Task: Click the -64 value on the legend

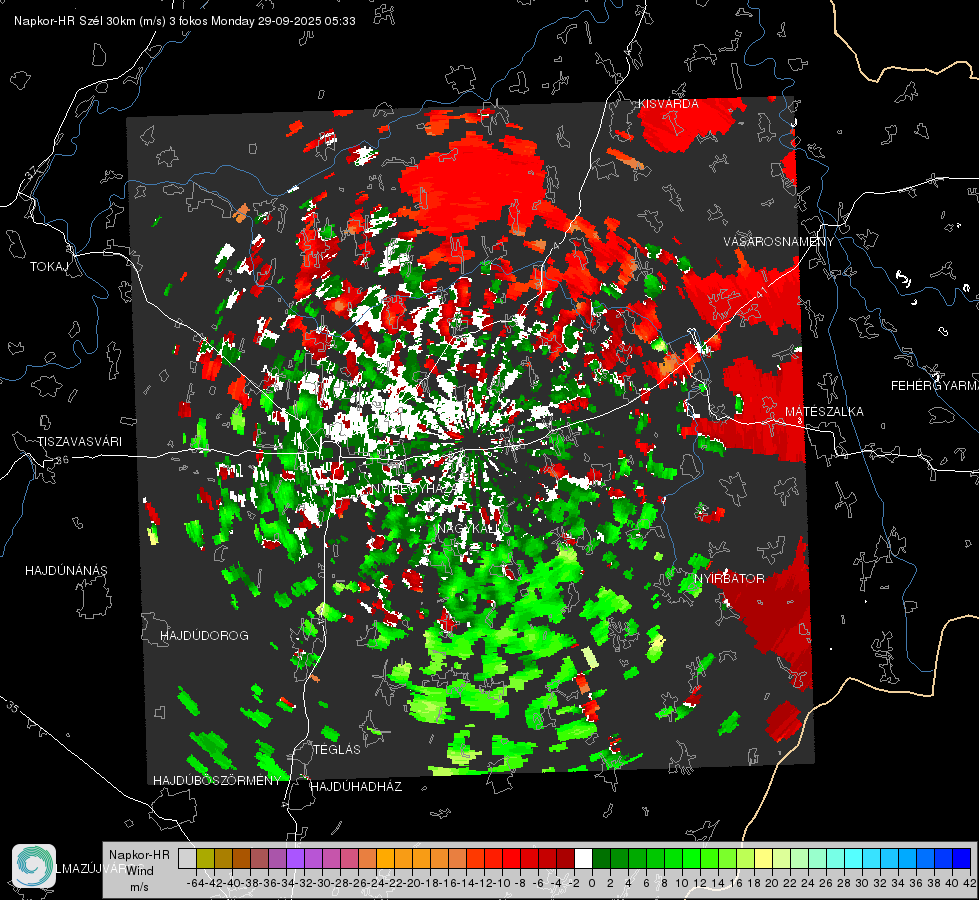Action: (x=195, y=883)
